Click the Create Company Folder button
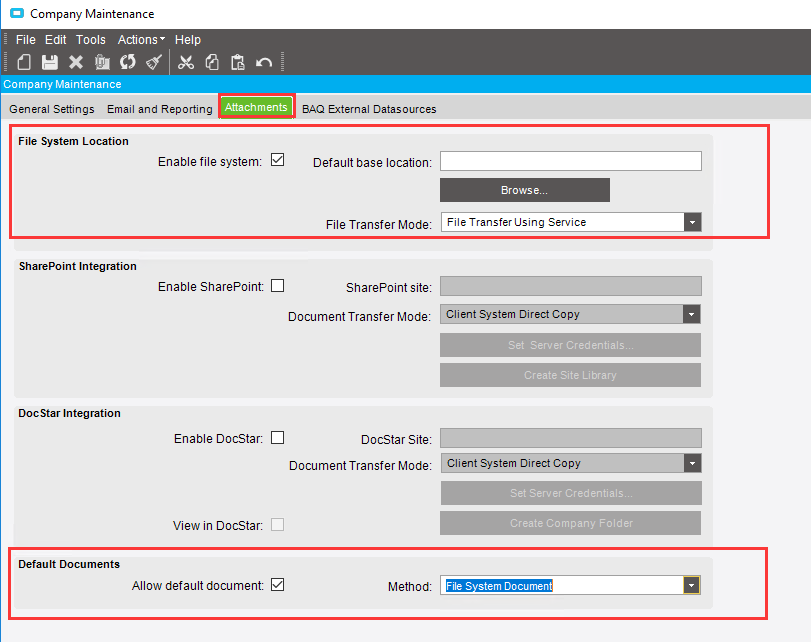Viewport: 811px width, 642px height. tap(570, 523)
